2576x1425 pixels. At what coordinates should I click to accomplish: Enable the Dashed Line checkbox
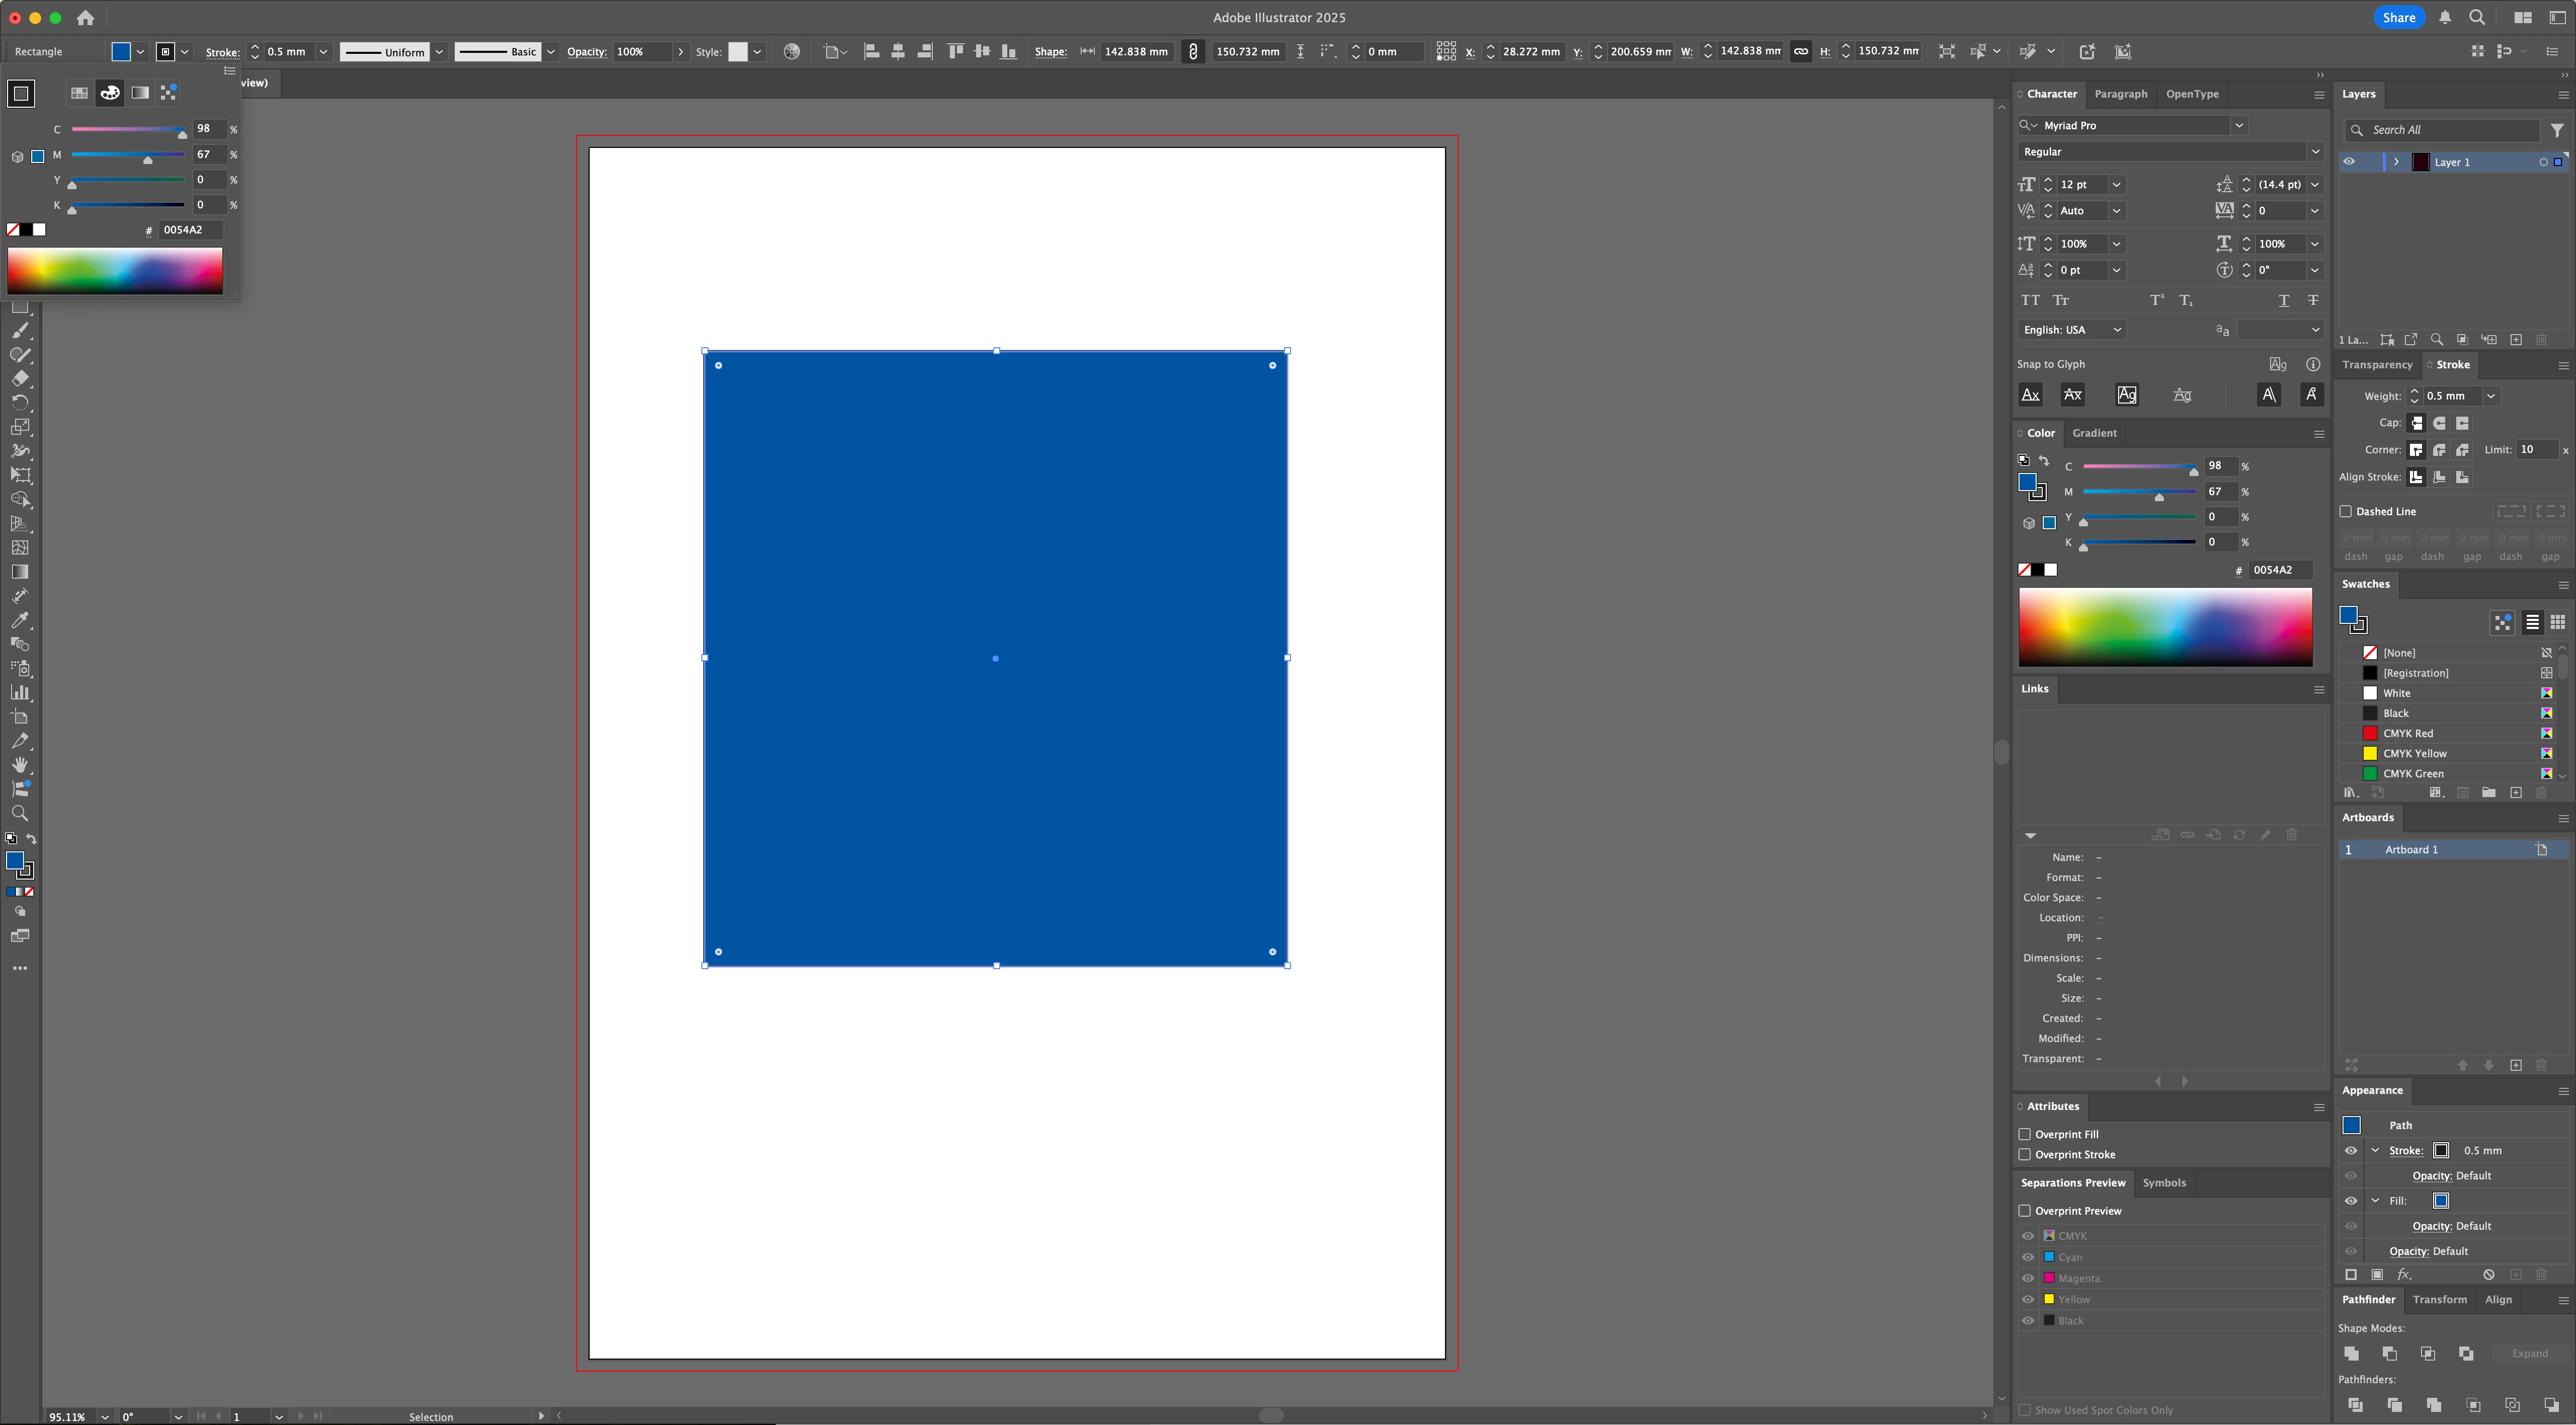click(x=2346, y=511)
